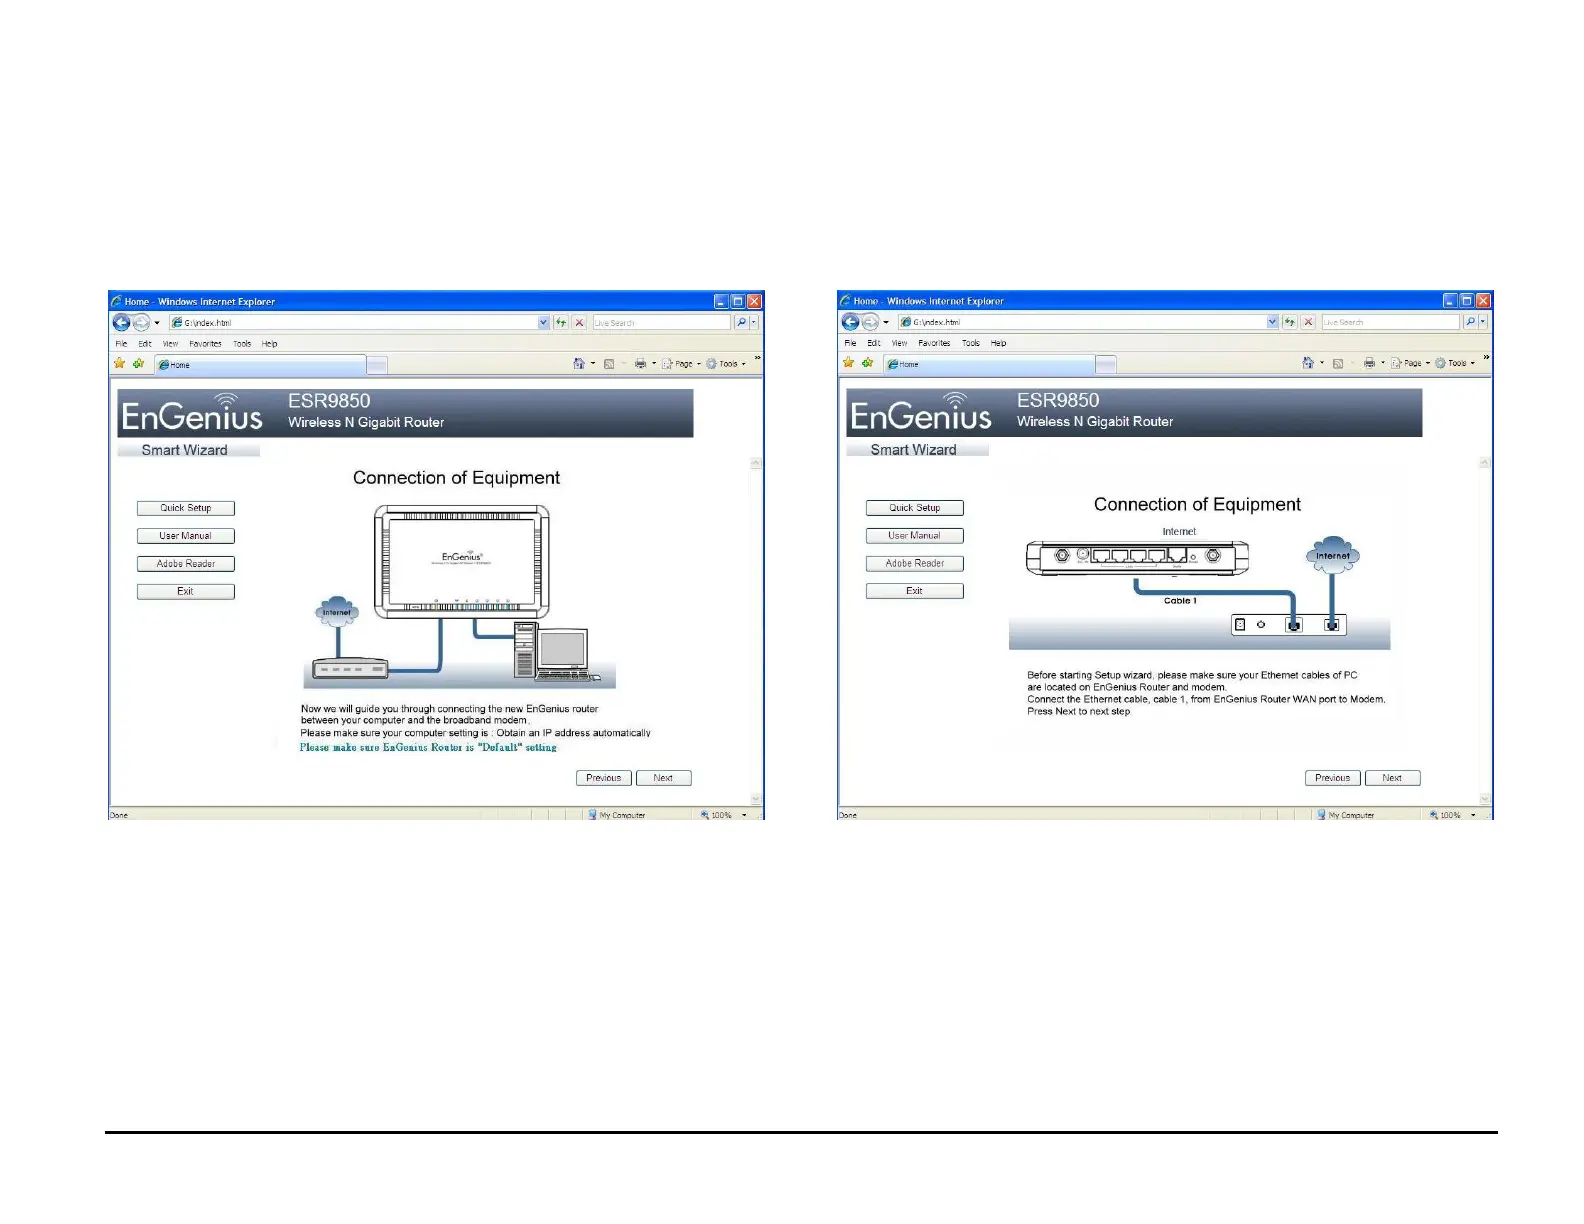
Task: Open Tools toolbar dropdown in left browser window
Action: point(727,364)
